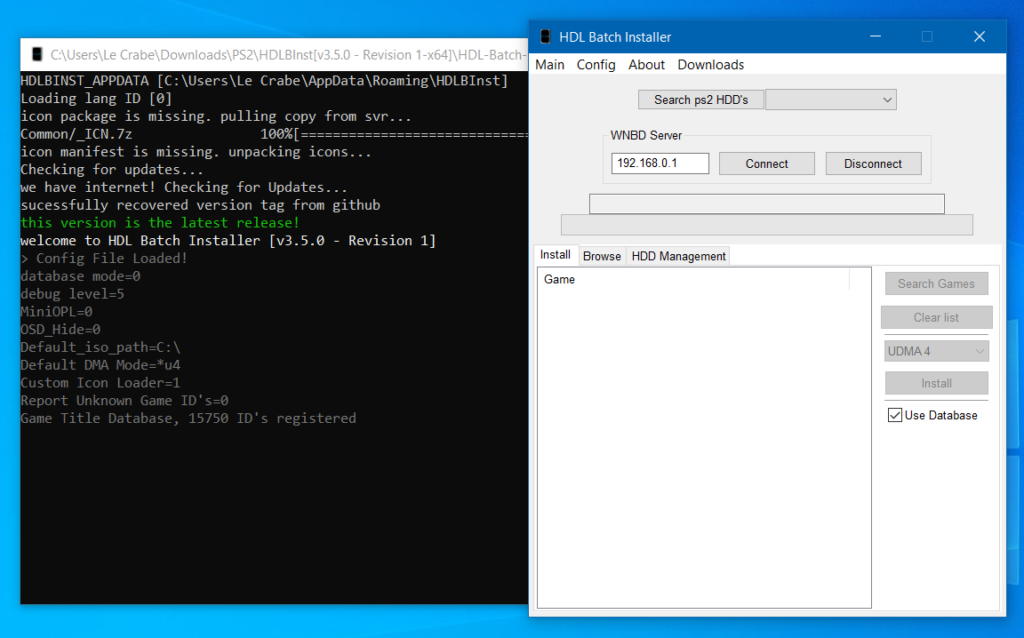
Task: Click the 'Loading lang ID [0]' console line
Action: click(x=96, y=99)
